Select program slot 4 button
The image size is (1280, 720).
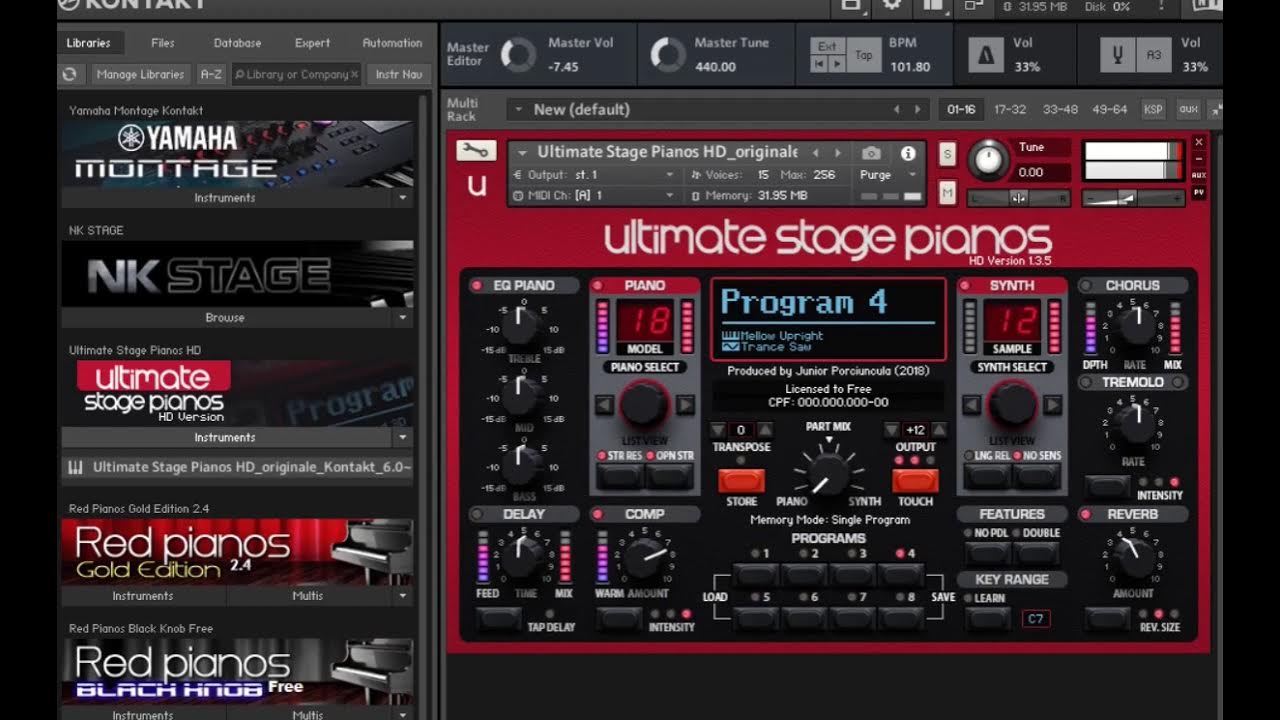click(x=900, y=575)
